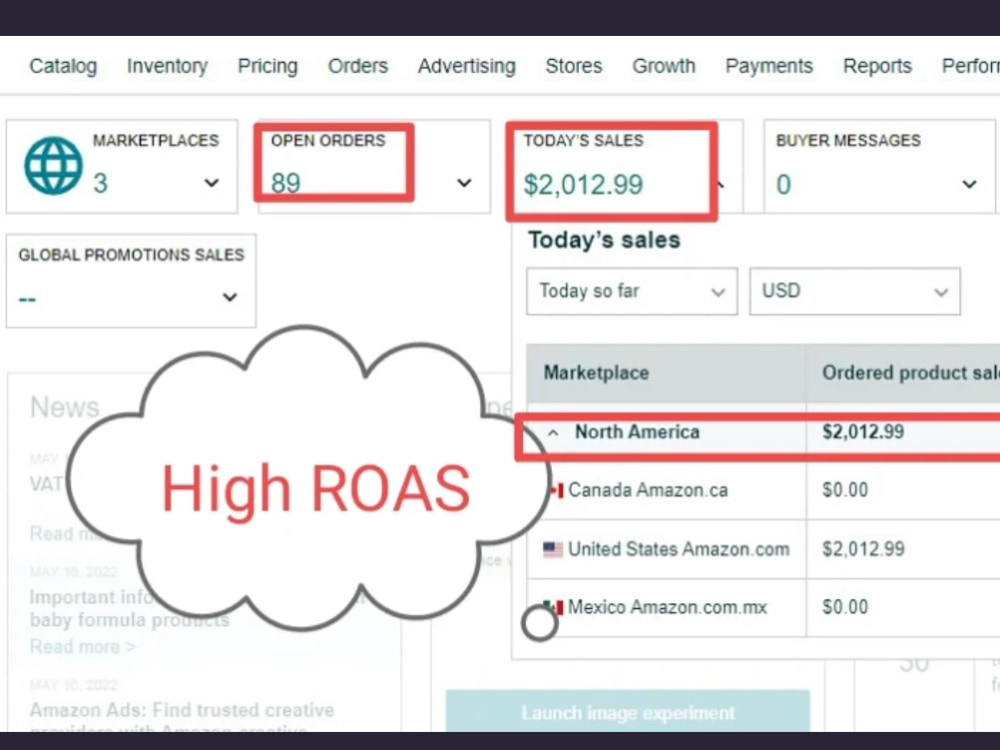Expand the Buyer Messages card chevron
Screen dimensions: 1000x750
[969, 184]
